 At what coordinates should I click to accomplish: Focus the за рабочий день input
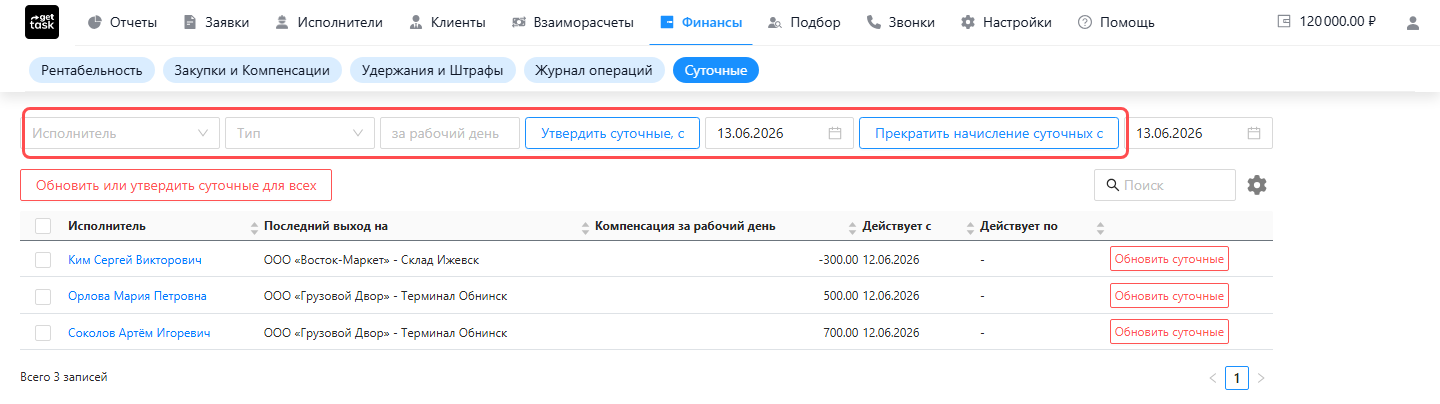[450, 133]
